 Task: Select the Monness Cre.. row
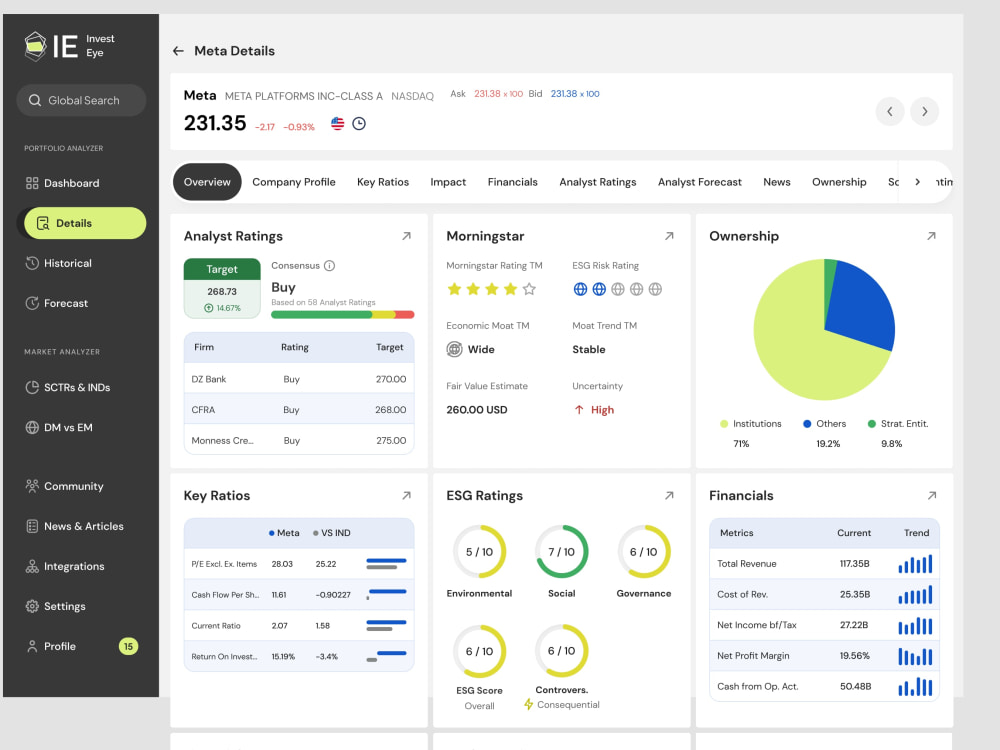(298, 440)
